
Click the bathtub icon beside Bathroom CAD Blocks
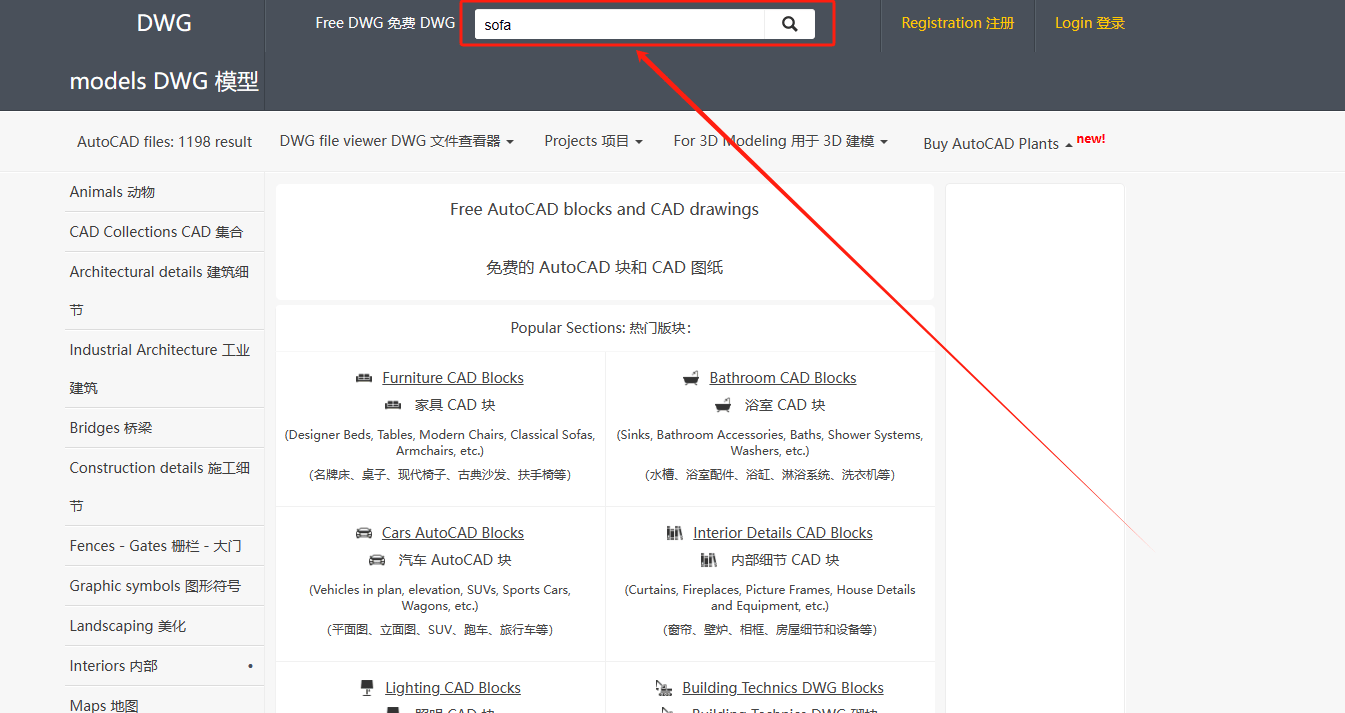pos(691,378)
